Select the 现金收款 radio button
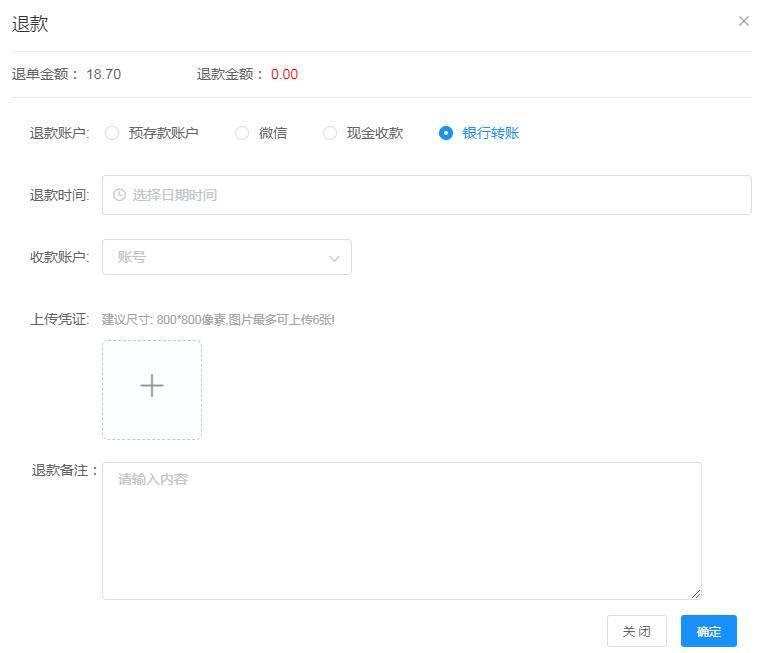Screen dimensions: 770x653 click(x=330, y=133)
